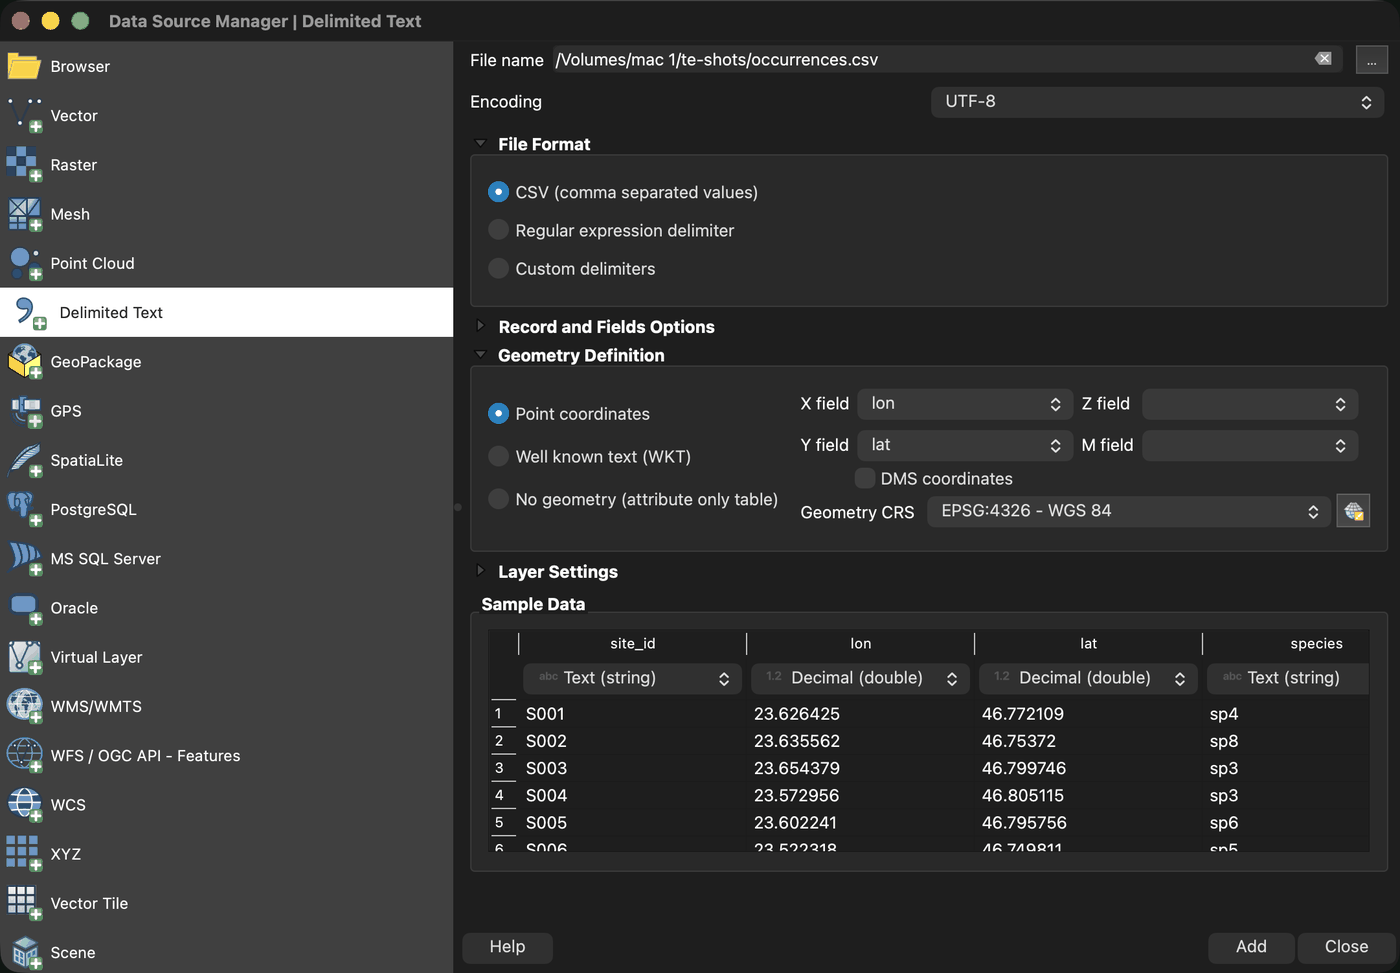Click the GPS source icon
Screen dimensions: 1400x973
pos(24,410)
